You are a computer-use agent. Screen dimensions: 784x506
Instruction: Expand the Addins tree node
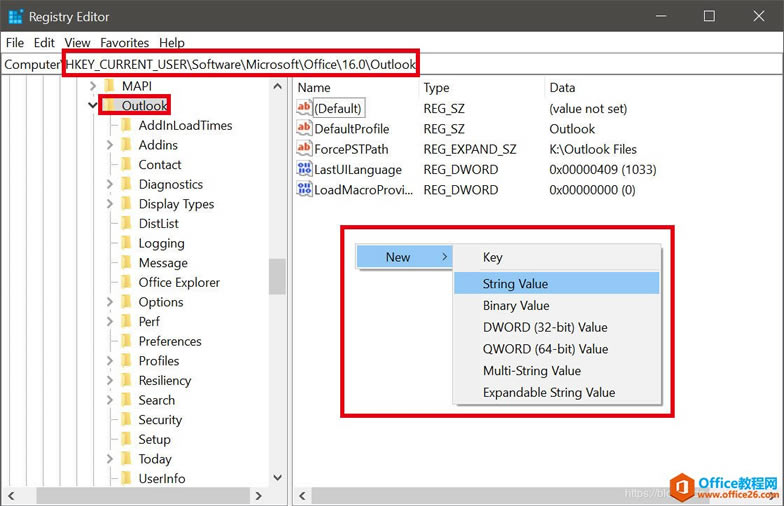pyautogui.click(x=110, y=145)
